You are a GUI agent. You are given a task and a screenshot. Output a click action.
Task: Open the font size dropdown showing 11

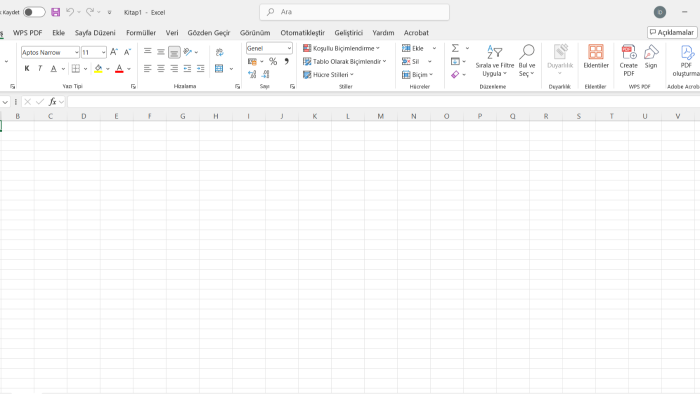tap(104, 52)
